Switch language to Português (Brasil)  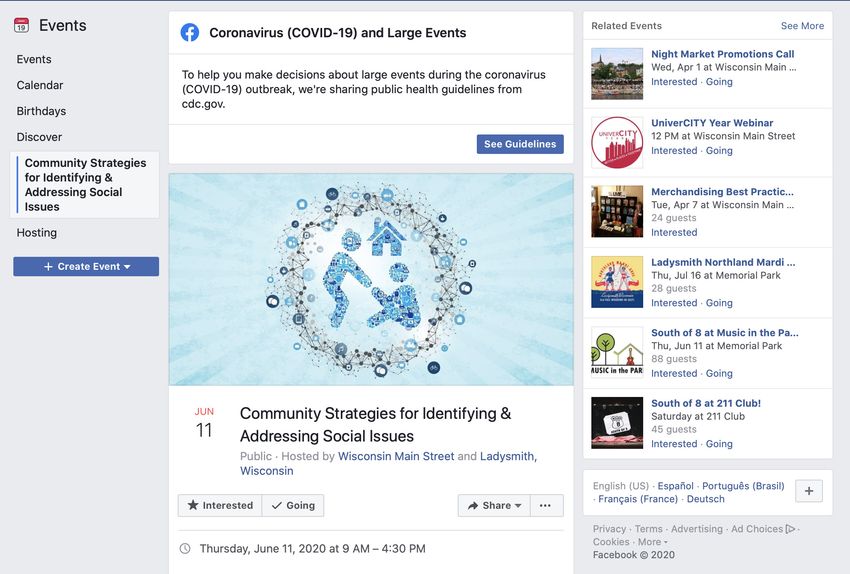[x=743, y=486]
